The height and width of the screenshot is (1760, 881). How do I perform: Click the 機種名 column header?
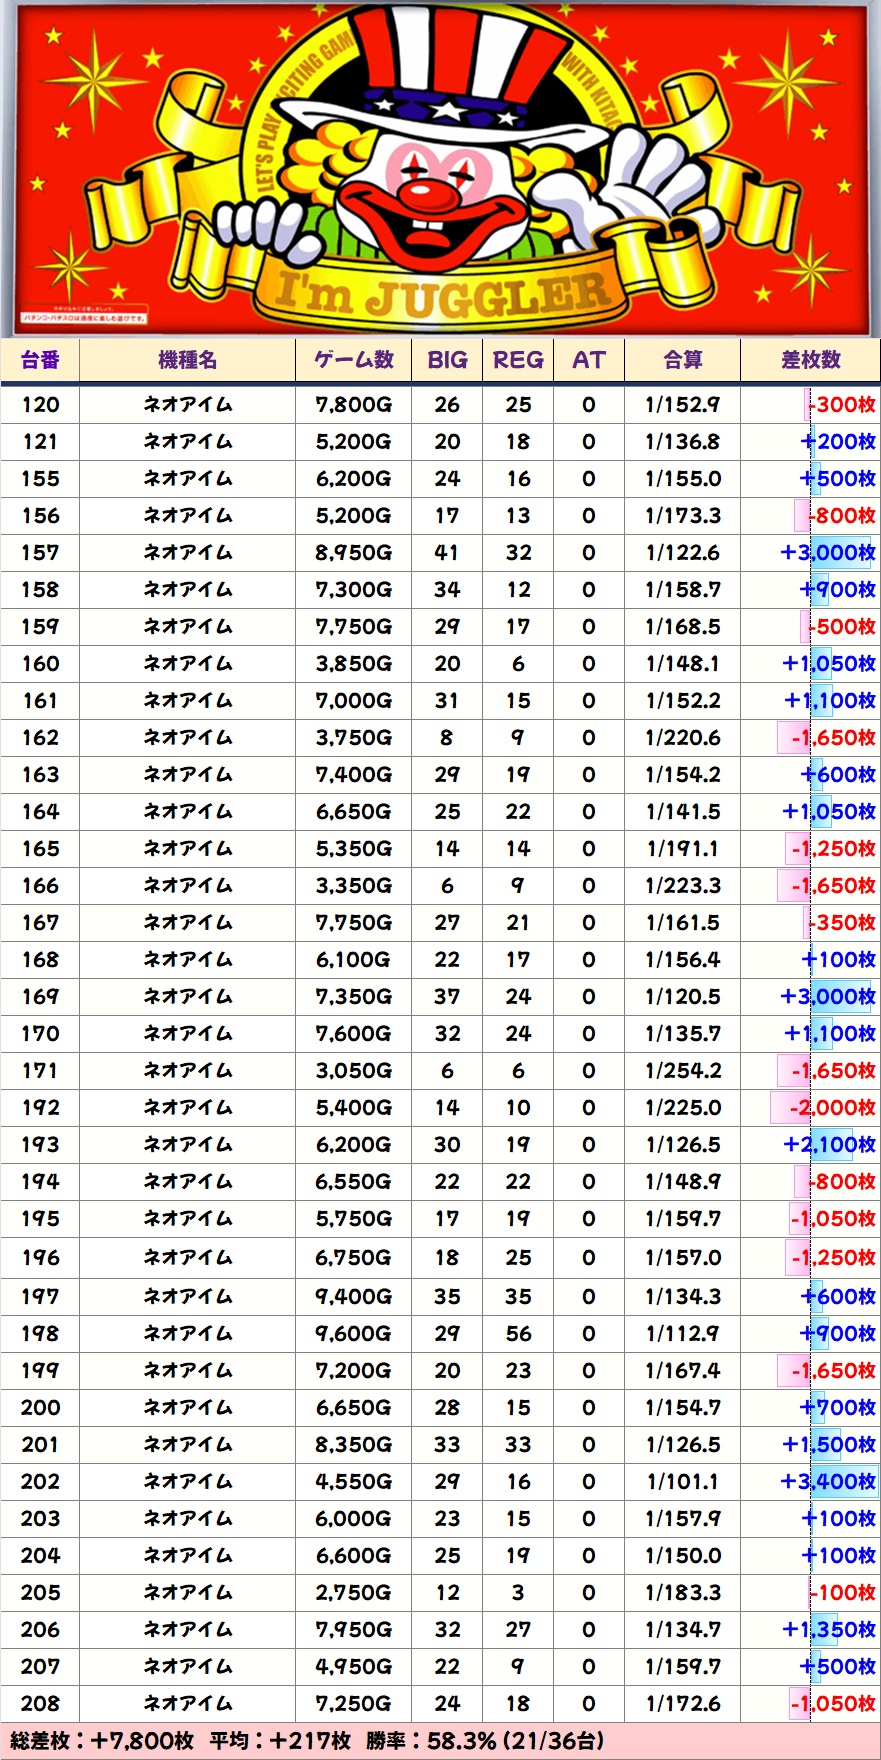click(x=187, y=360)
